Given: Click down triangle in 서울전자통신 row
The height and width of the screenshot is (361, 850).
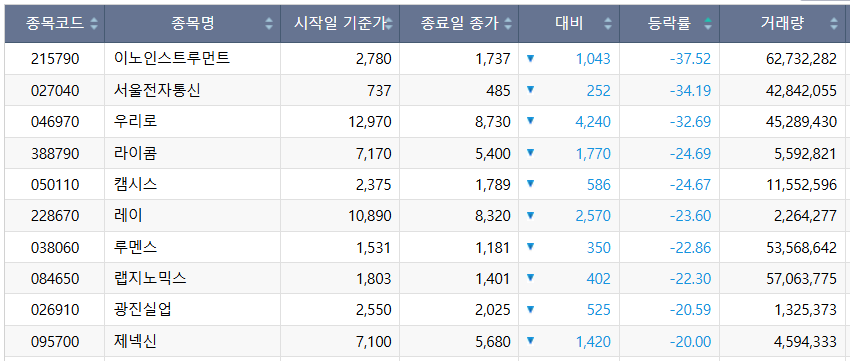Looking at the screenshot, I should click(x=530, y=89).
